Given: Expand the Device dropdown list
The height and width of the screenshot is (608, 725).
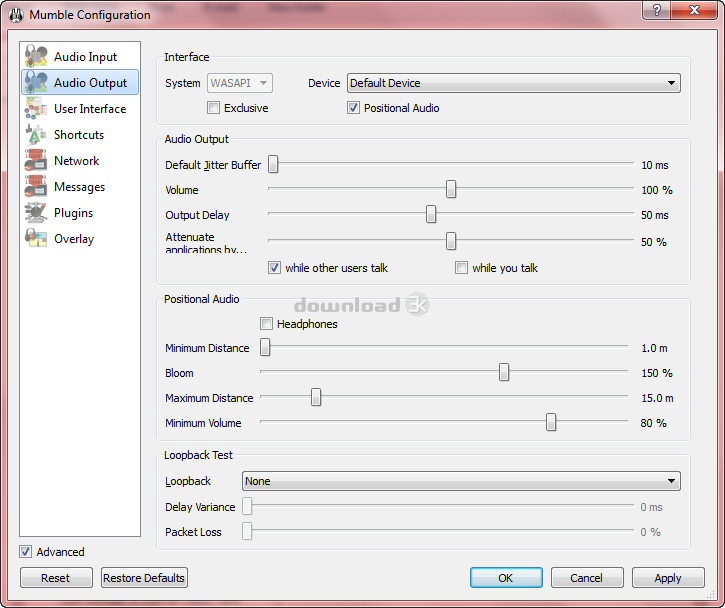Looking at the screenshot, I should [x=514, y=83].
